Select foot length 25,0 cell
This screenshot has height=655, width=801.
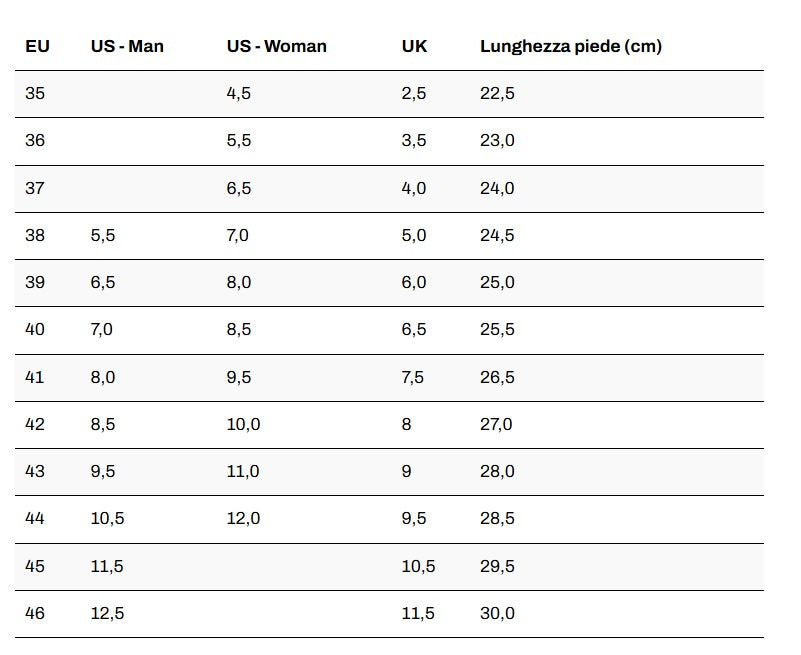click(x=497, y=282)
